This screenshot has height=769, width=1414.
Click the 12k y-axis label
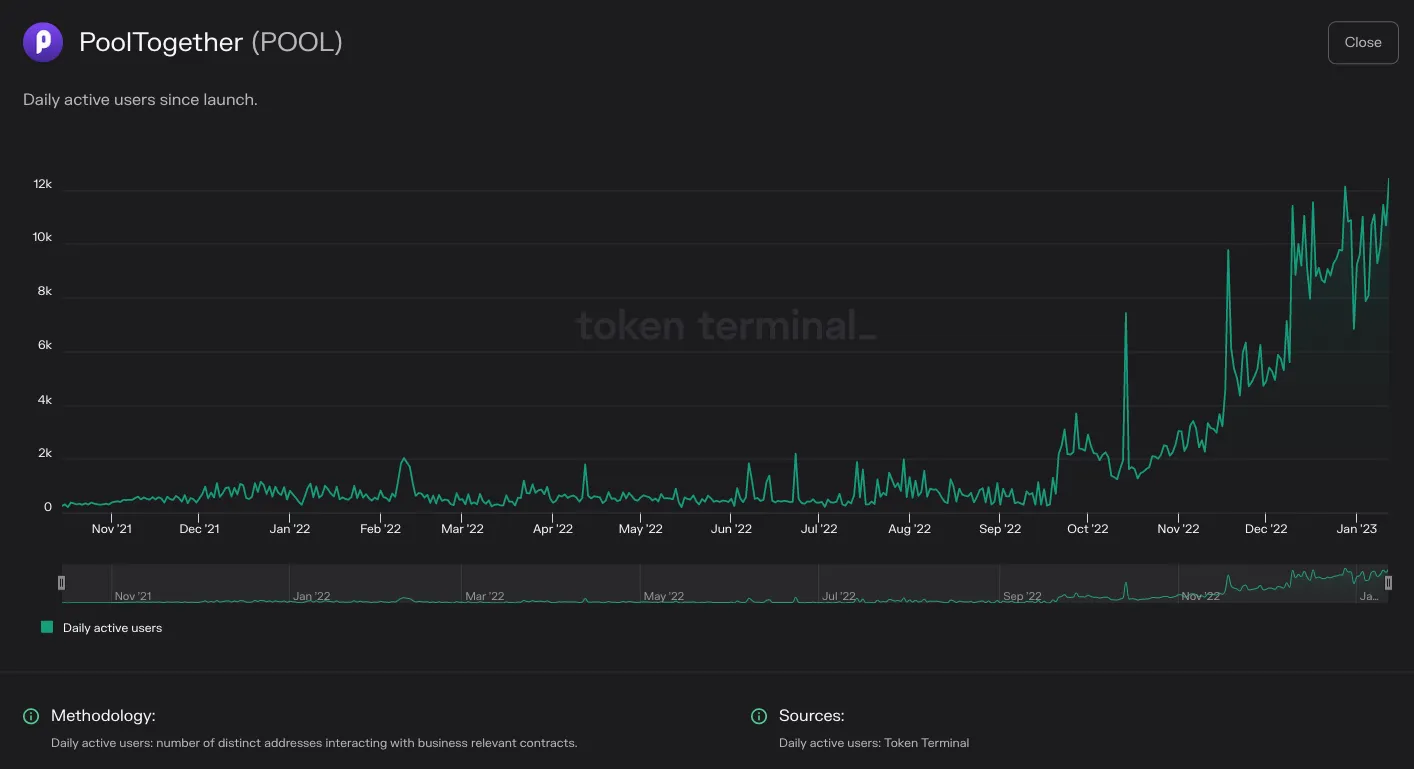point(42,185)
